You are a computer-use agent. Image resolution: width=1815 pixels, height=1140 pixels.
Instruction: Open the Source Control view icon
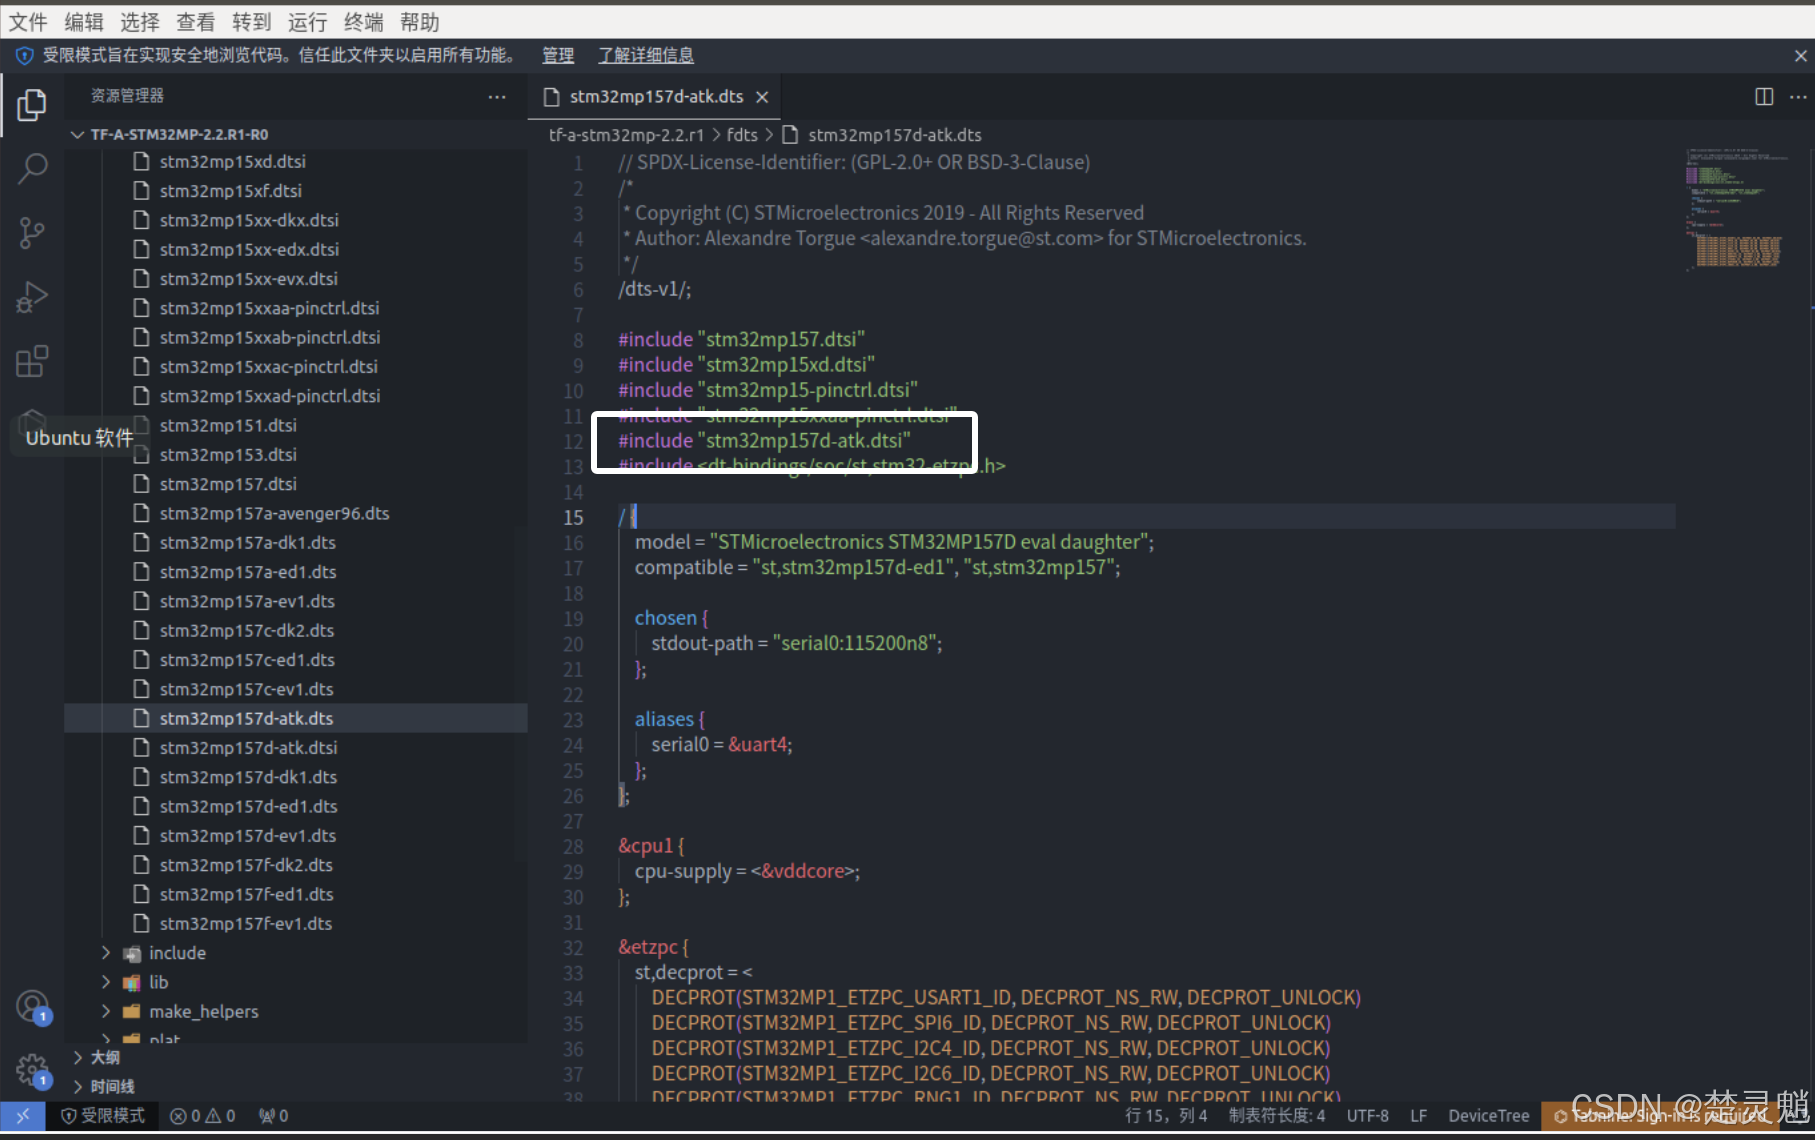click(32, 233)
